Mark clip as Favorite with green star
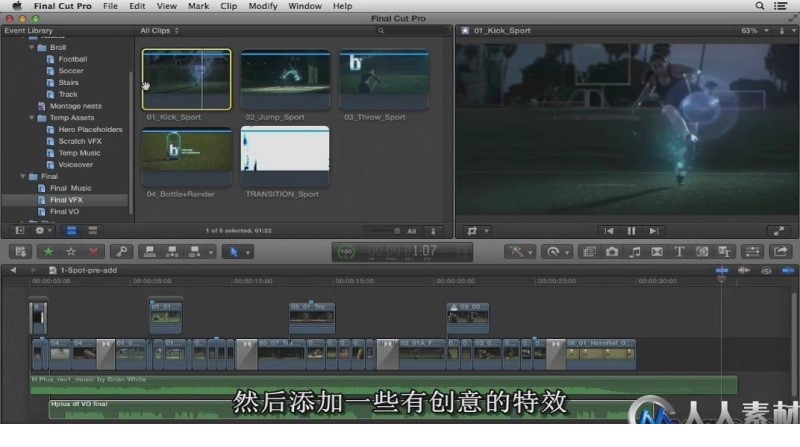Viewport: 800px width, 447px height. tap(48, 252)
